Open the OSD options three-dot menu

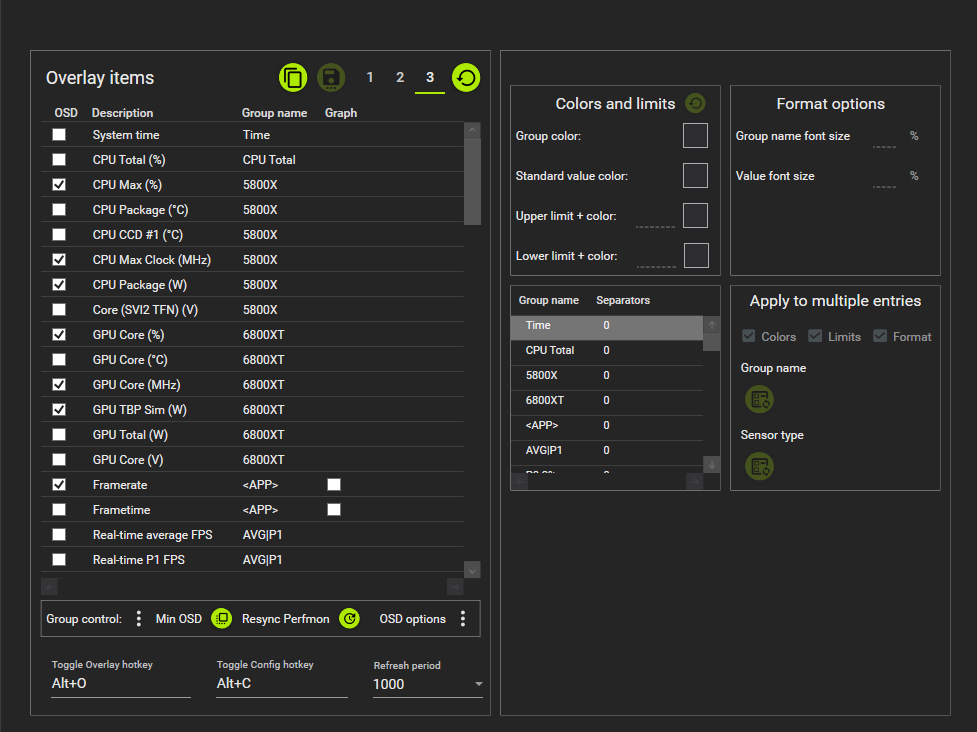coord(463,619)
